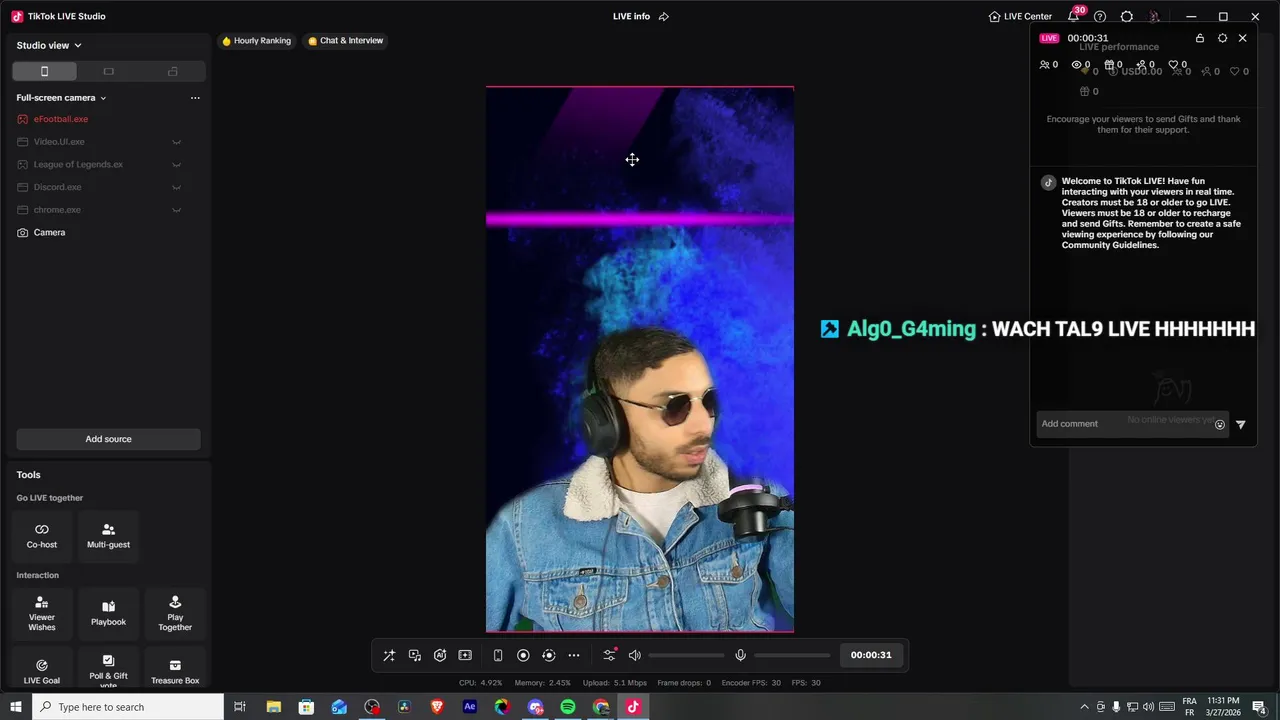Viewport: 1280px width, 720px height.
Task: Open File Explorer from the taskbar
Action: (273, 707)
